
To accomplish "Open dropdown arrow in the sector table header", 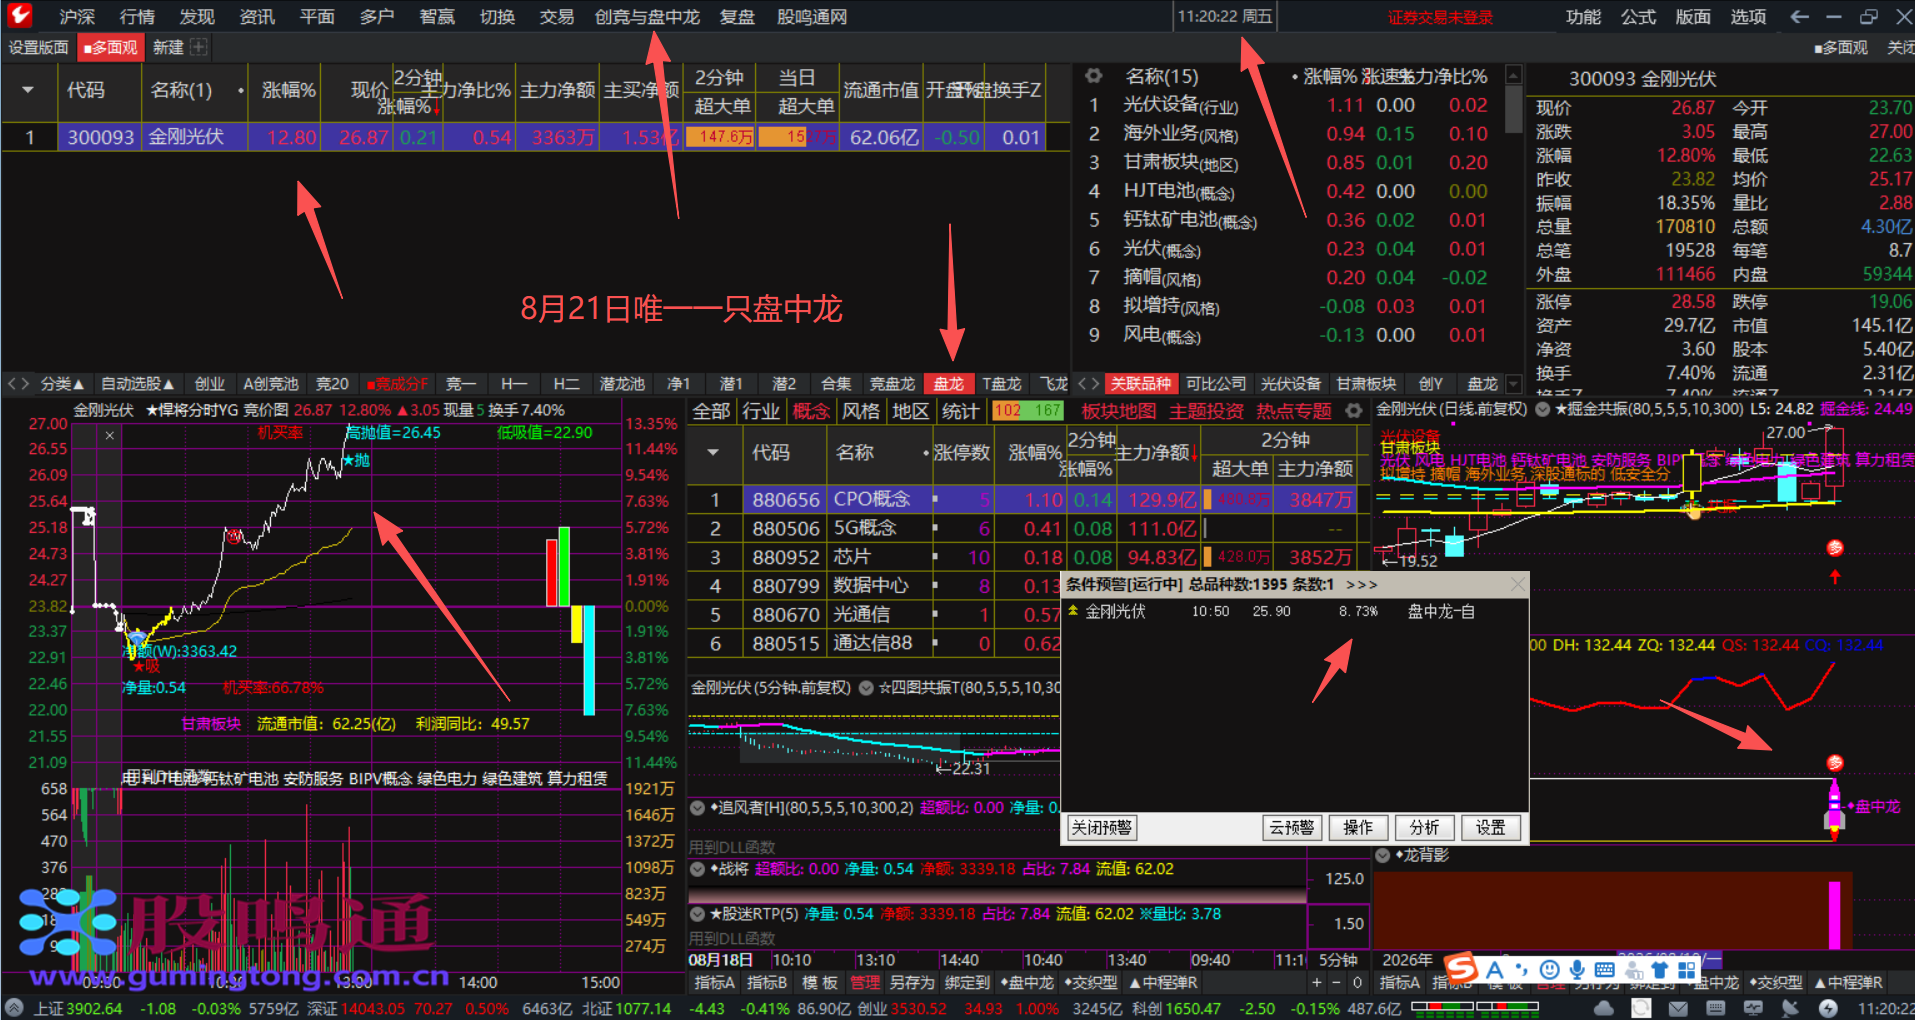I will 713,453.
